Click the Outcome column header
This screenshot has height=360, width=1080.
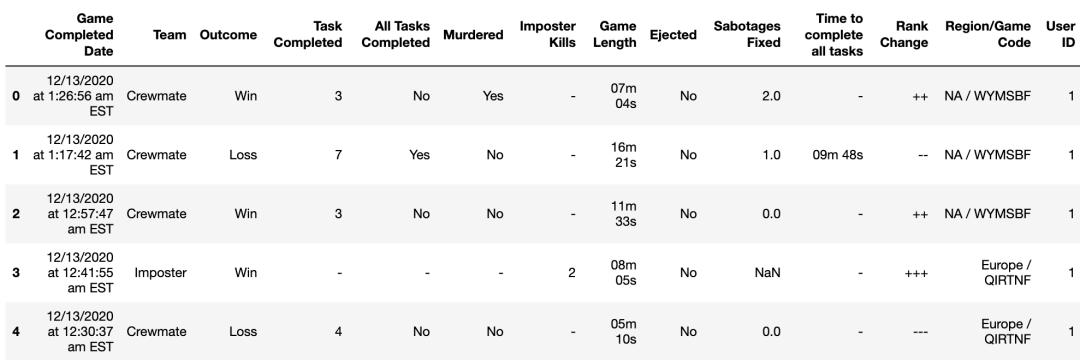[x=228, y=34]
